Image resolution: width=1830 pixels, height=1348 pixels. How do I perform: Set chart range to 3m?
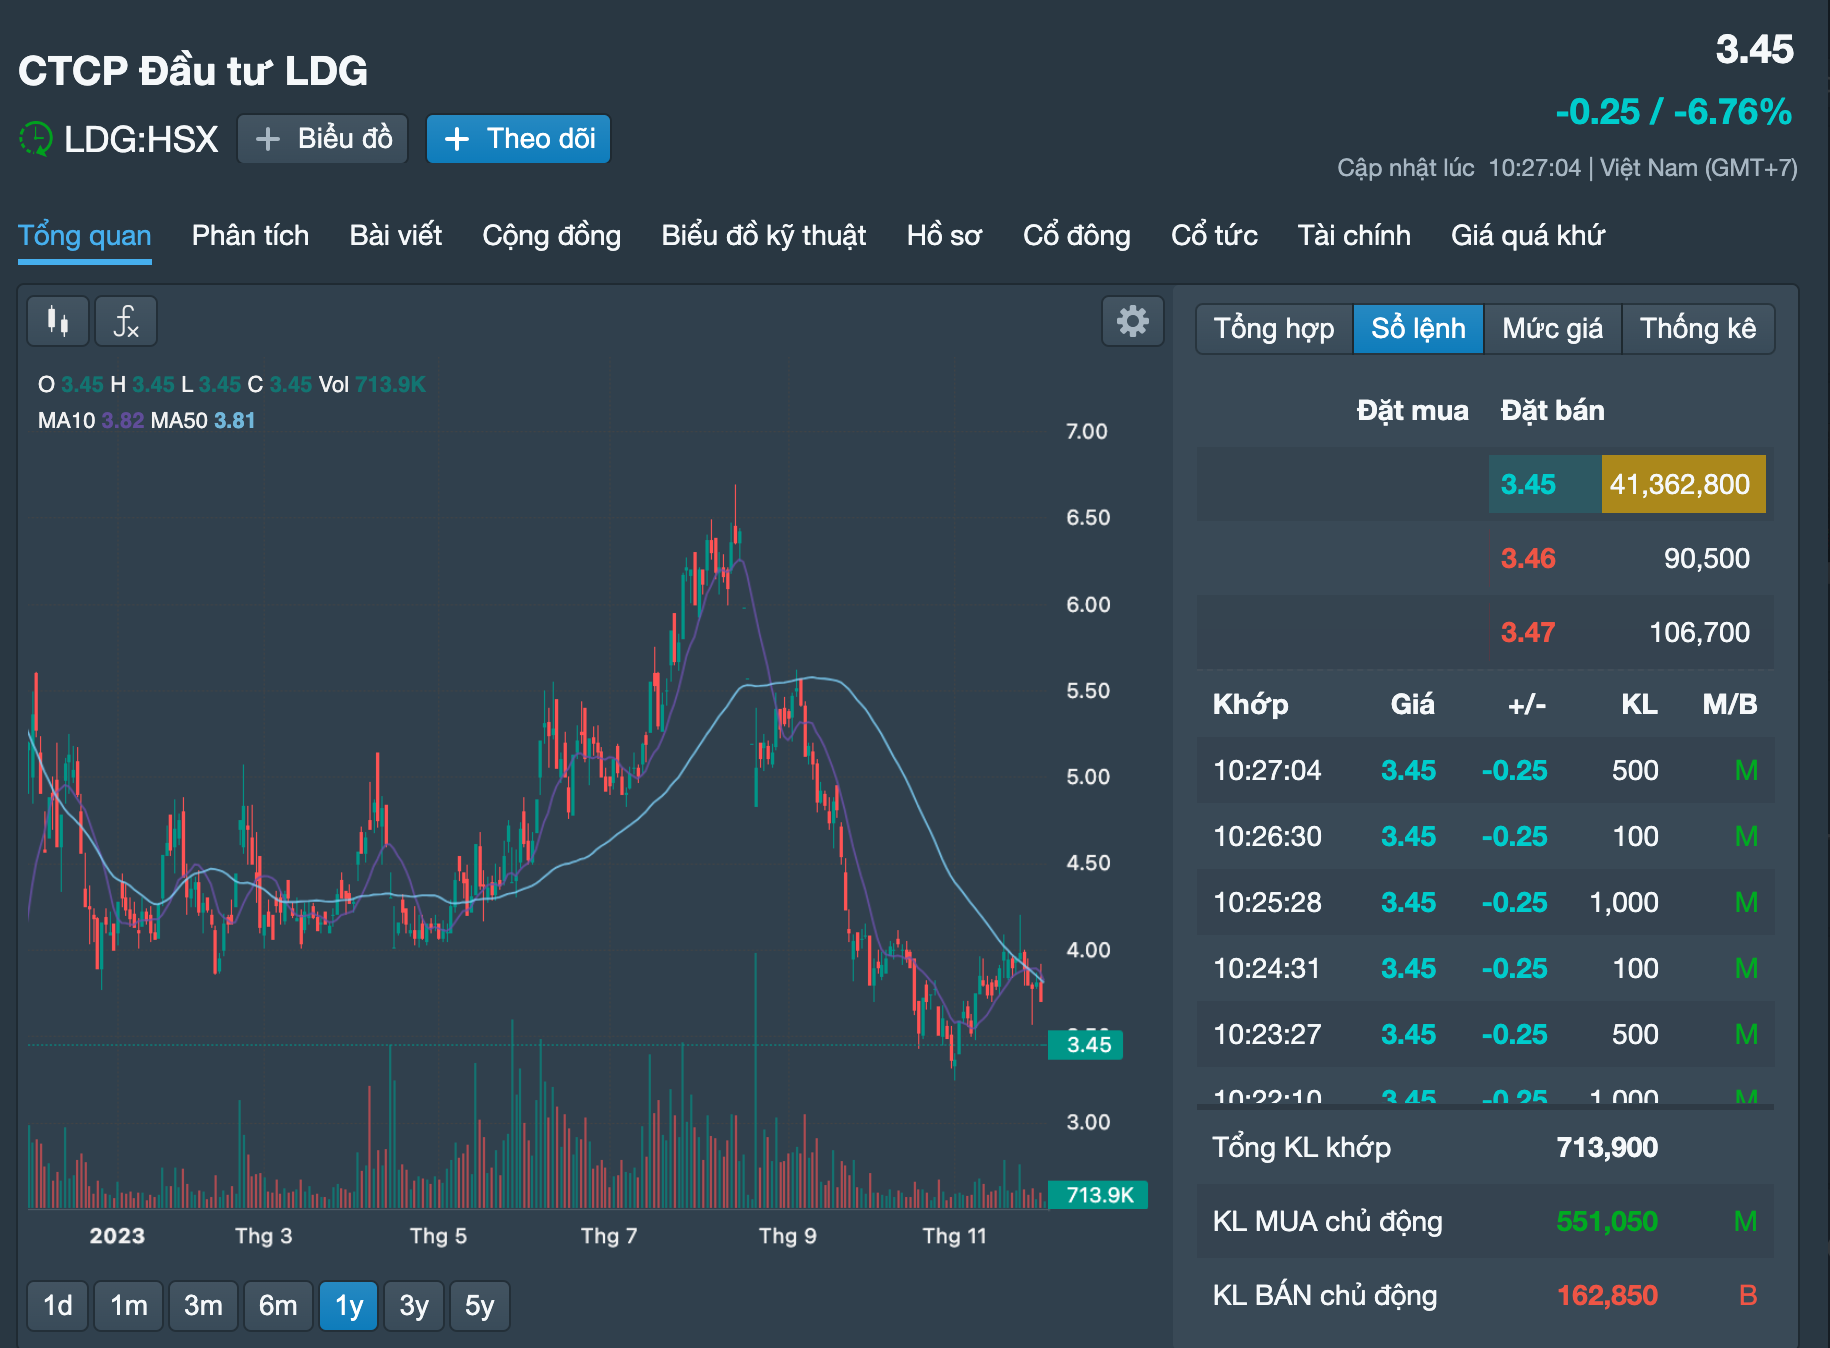[203, 1306]
